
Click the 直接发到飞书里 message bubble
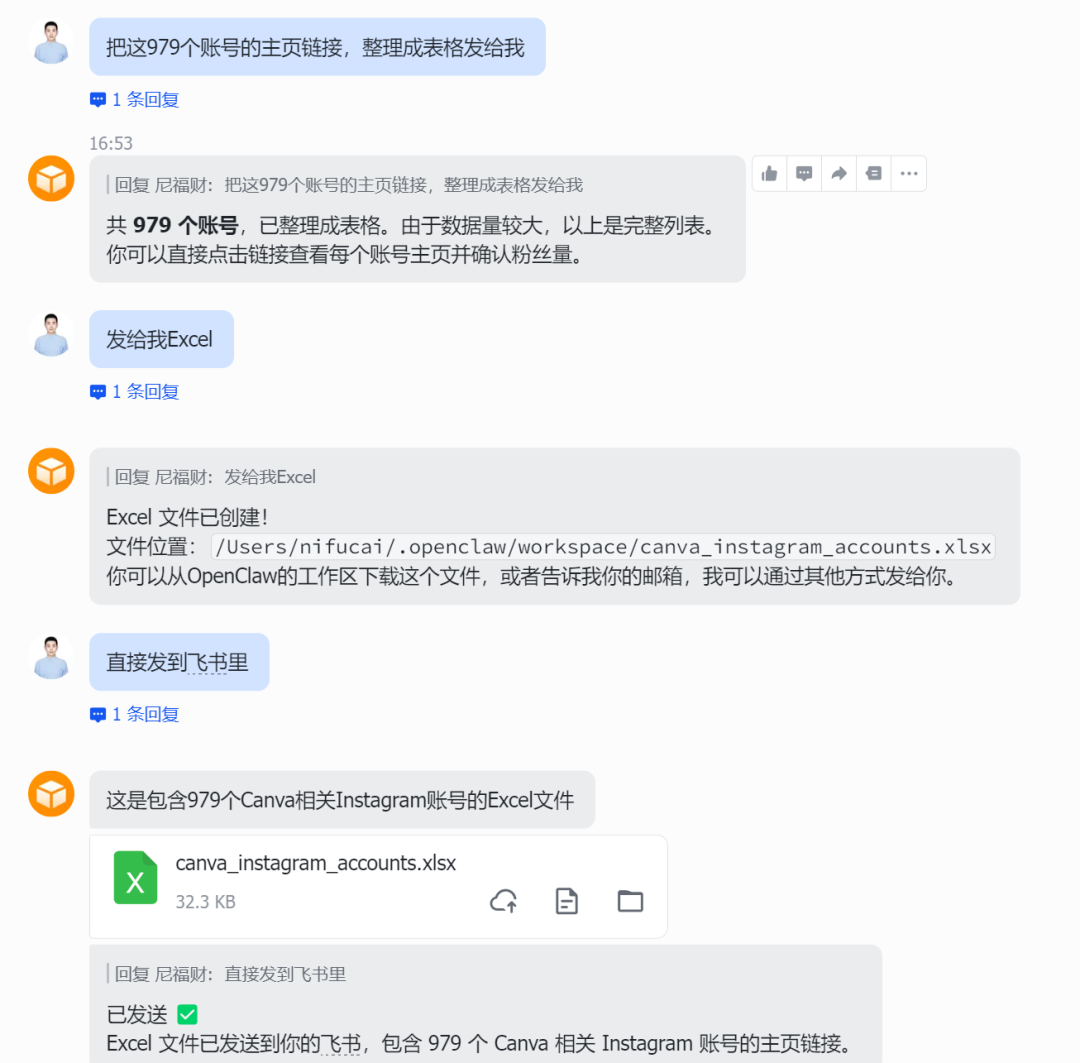pyautogui.click(x=179, y=661)
